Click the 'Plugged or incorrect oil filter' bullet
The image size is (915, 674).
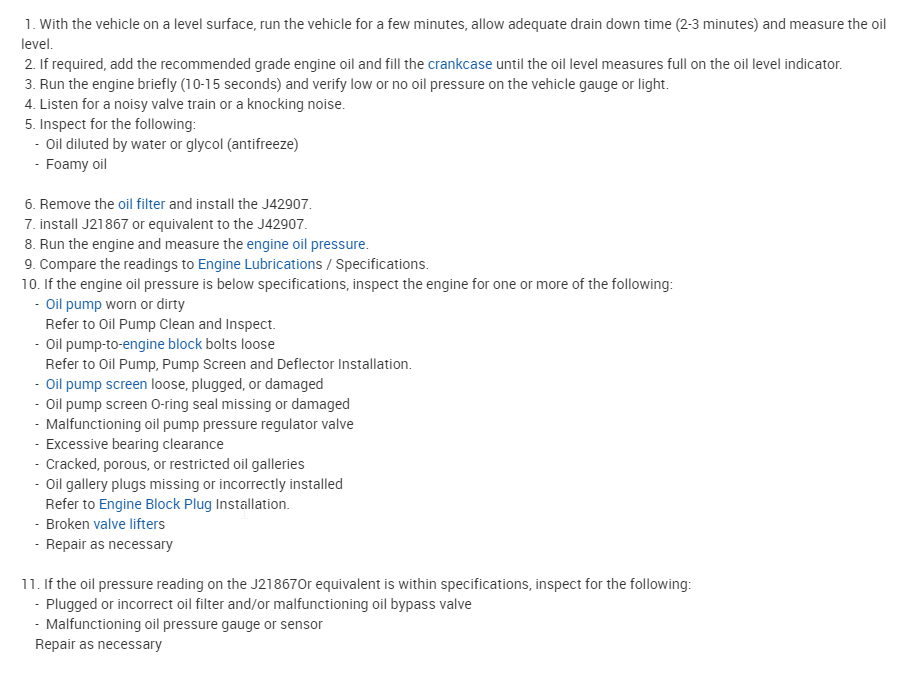[x=258, y=604]
